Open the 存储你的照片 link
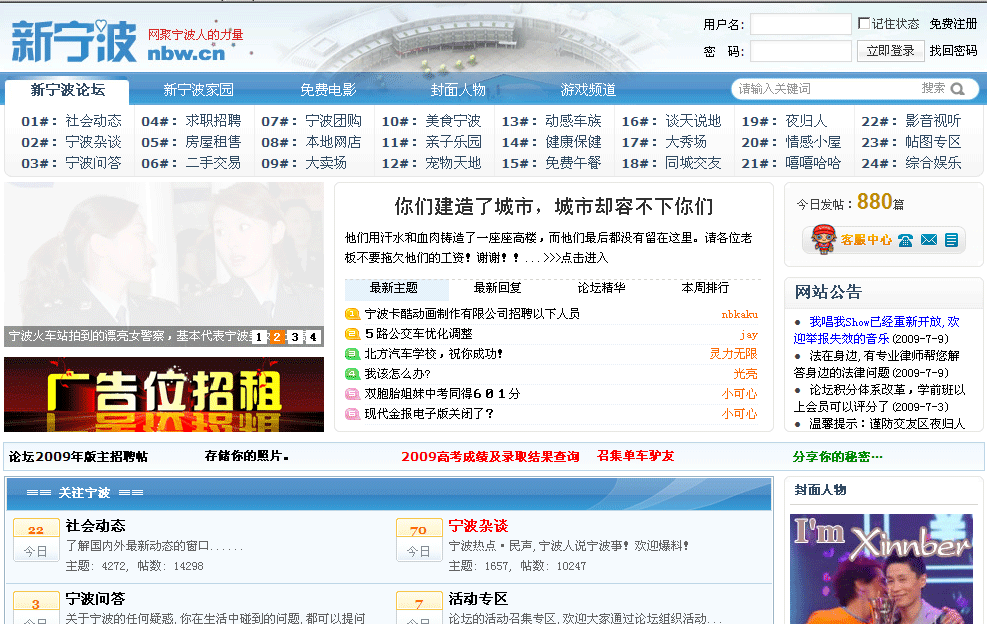This screenshot has width=987, height=624. (x=247, y=456)
